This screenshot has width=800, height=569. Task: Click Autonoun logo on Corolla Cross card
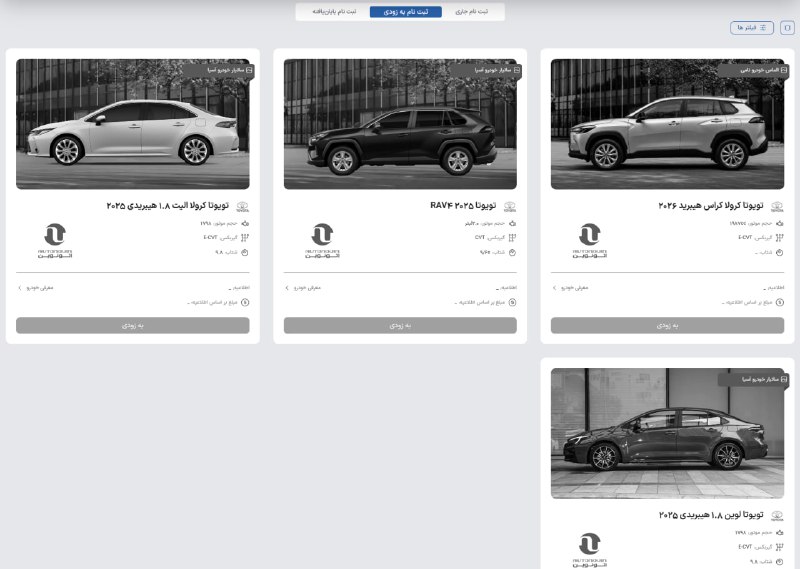click(590, 240)
